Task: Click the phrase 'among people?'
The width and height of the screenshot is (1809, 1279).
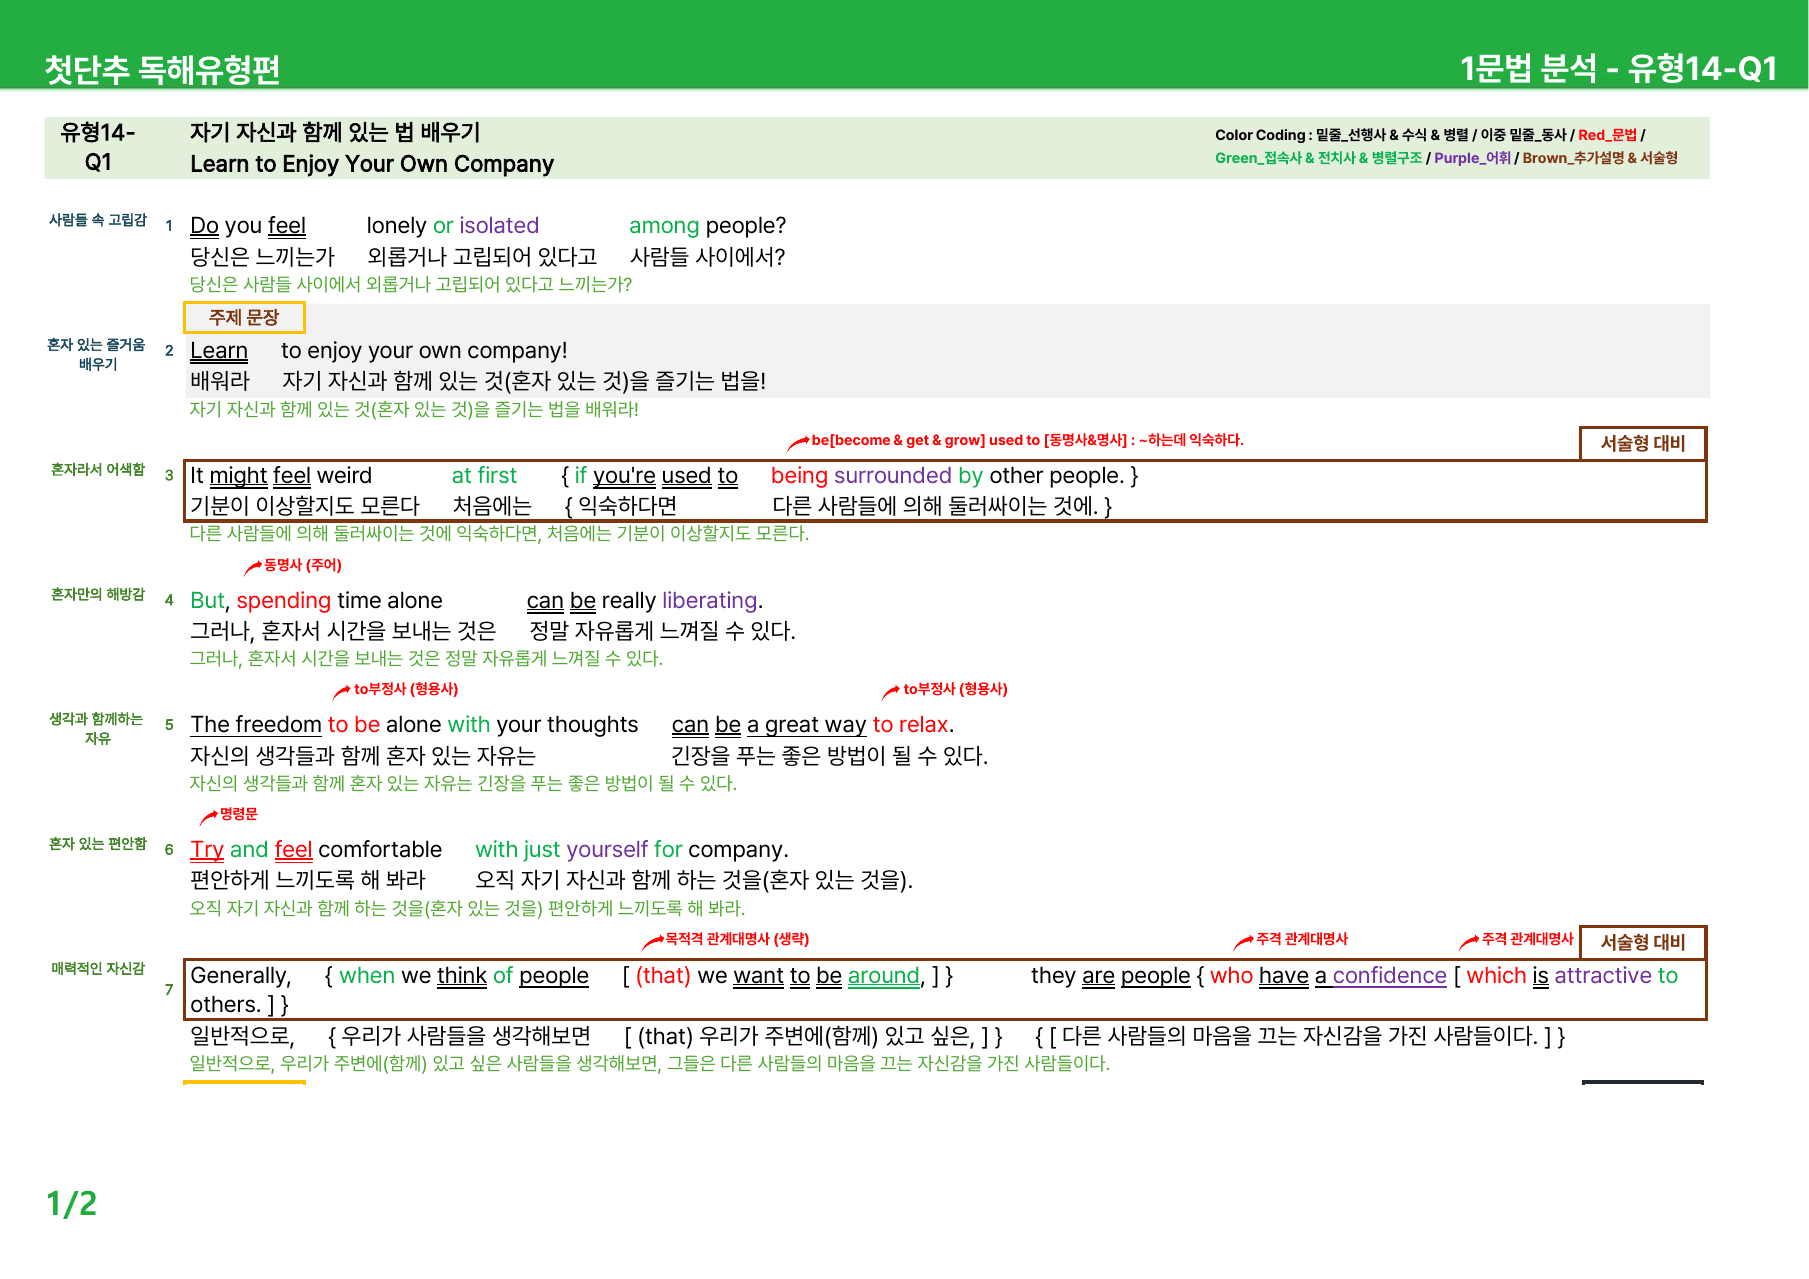Action: 708,226
